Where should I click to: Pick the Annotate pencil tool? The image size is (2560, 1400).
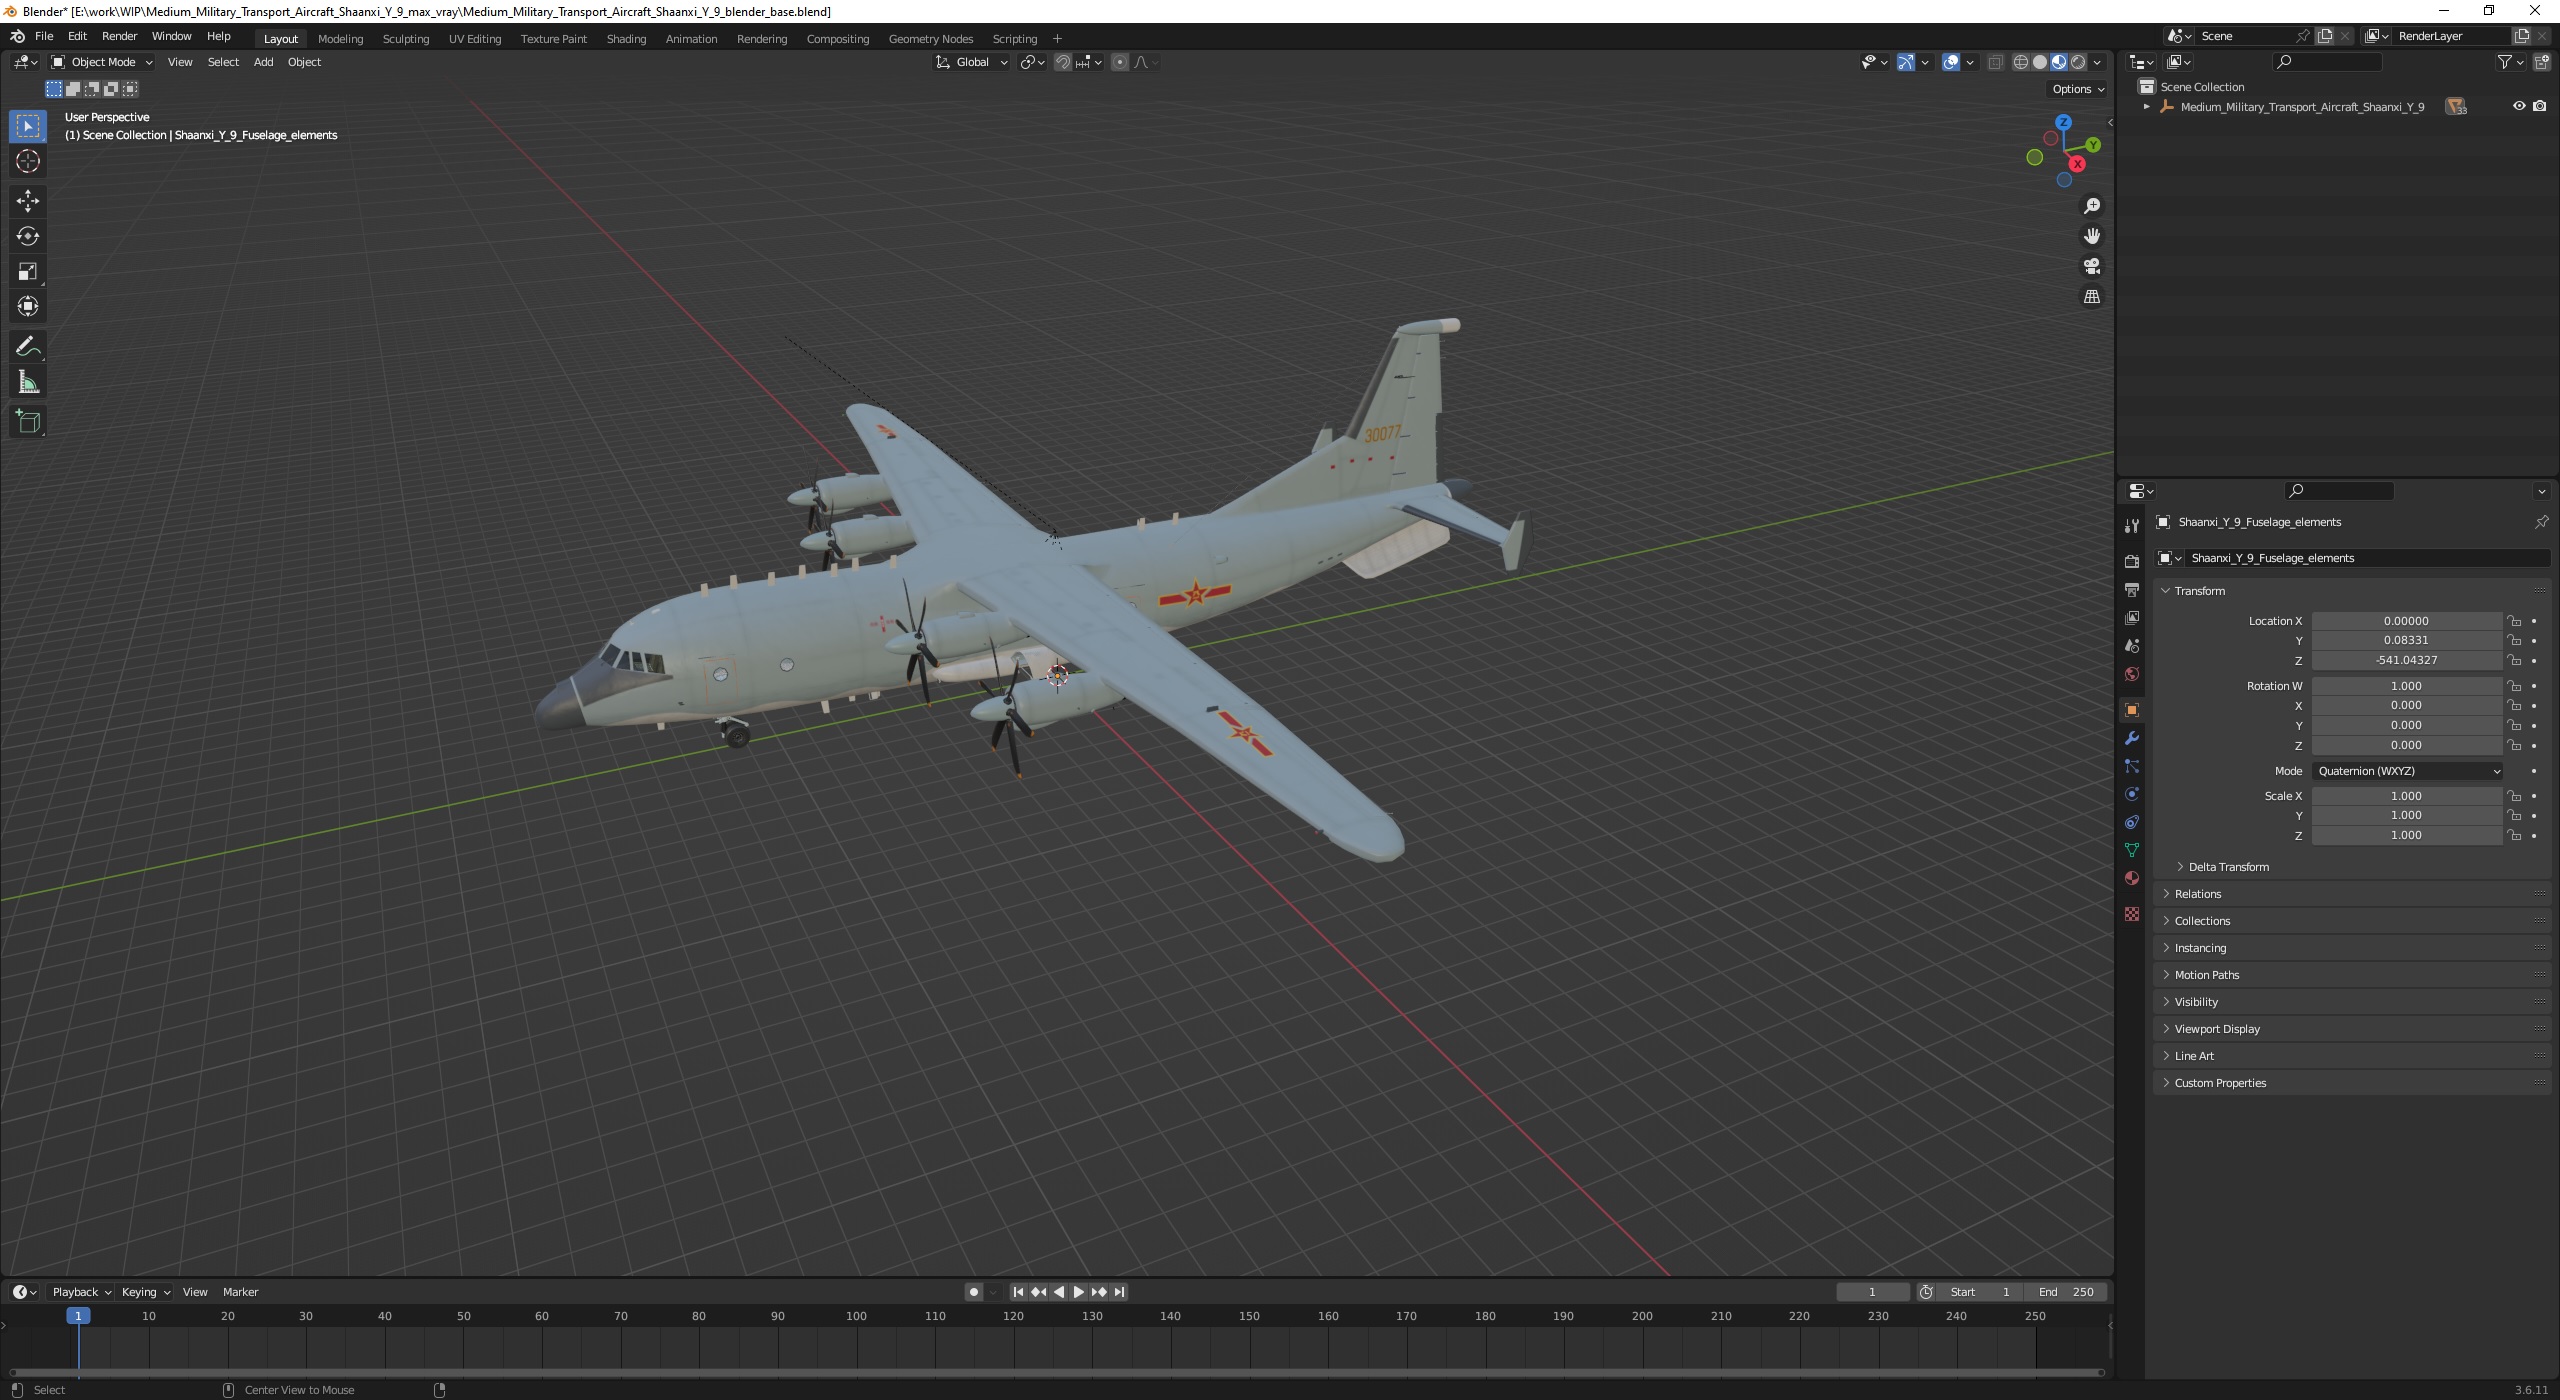point(28,347)
